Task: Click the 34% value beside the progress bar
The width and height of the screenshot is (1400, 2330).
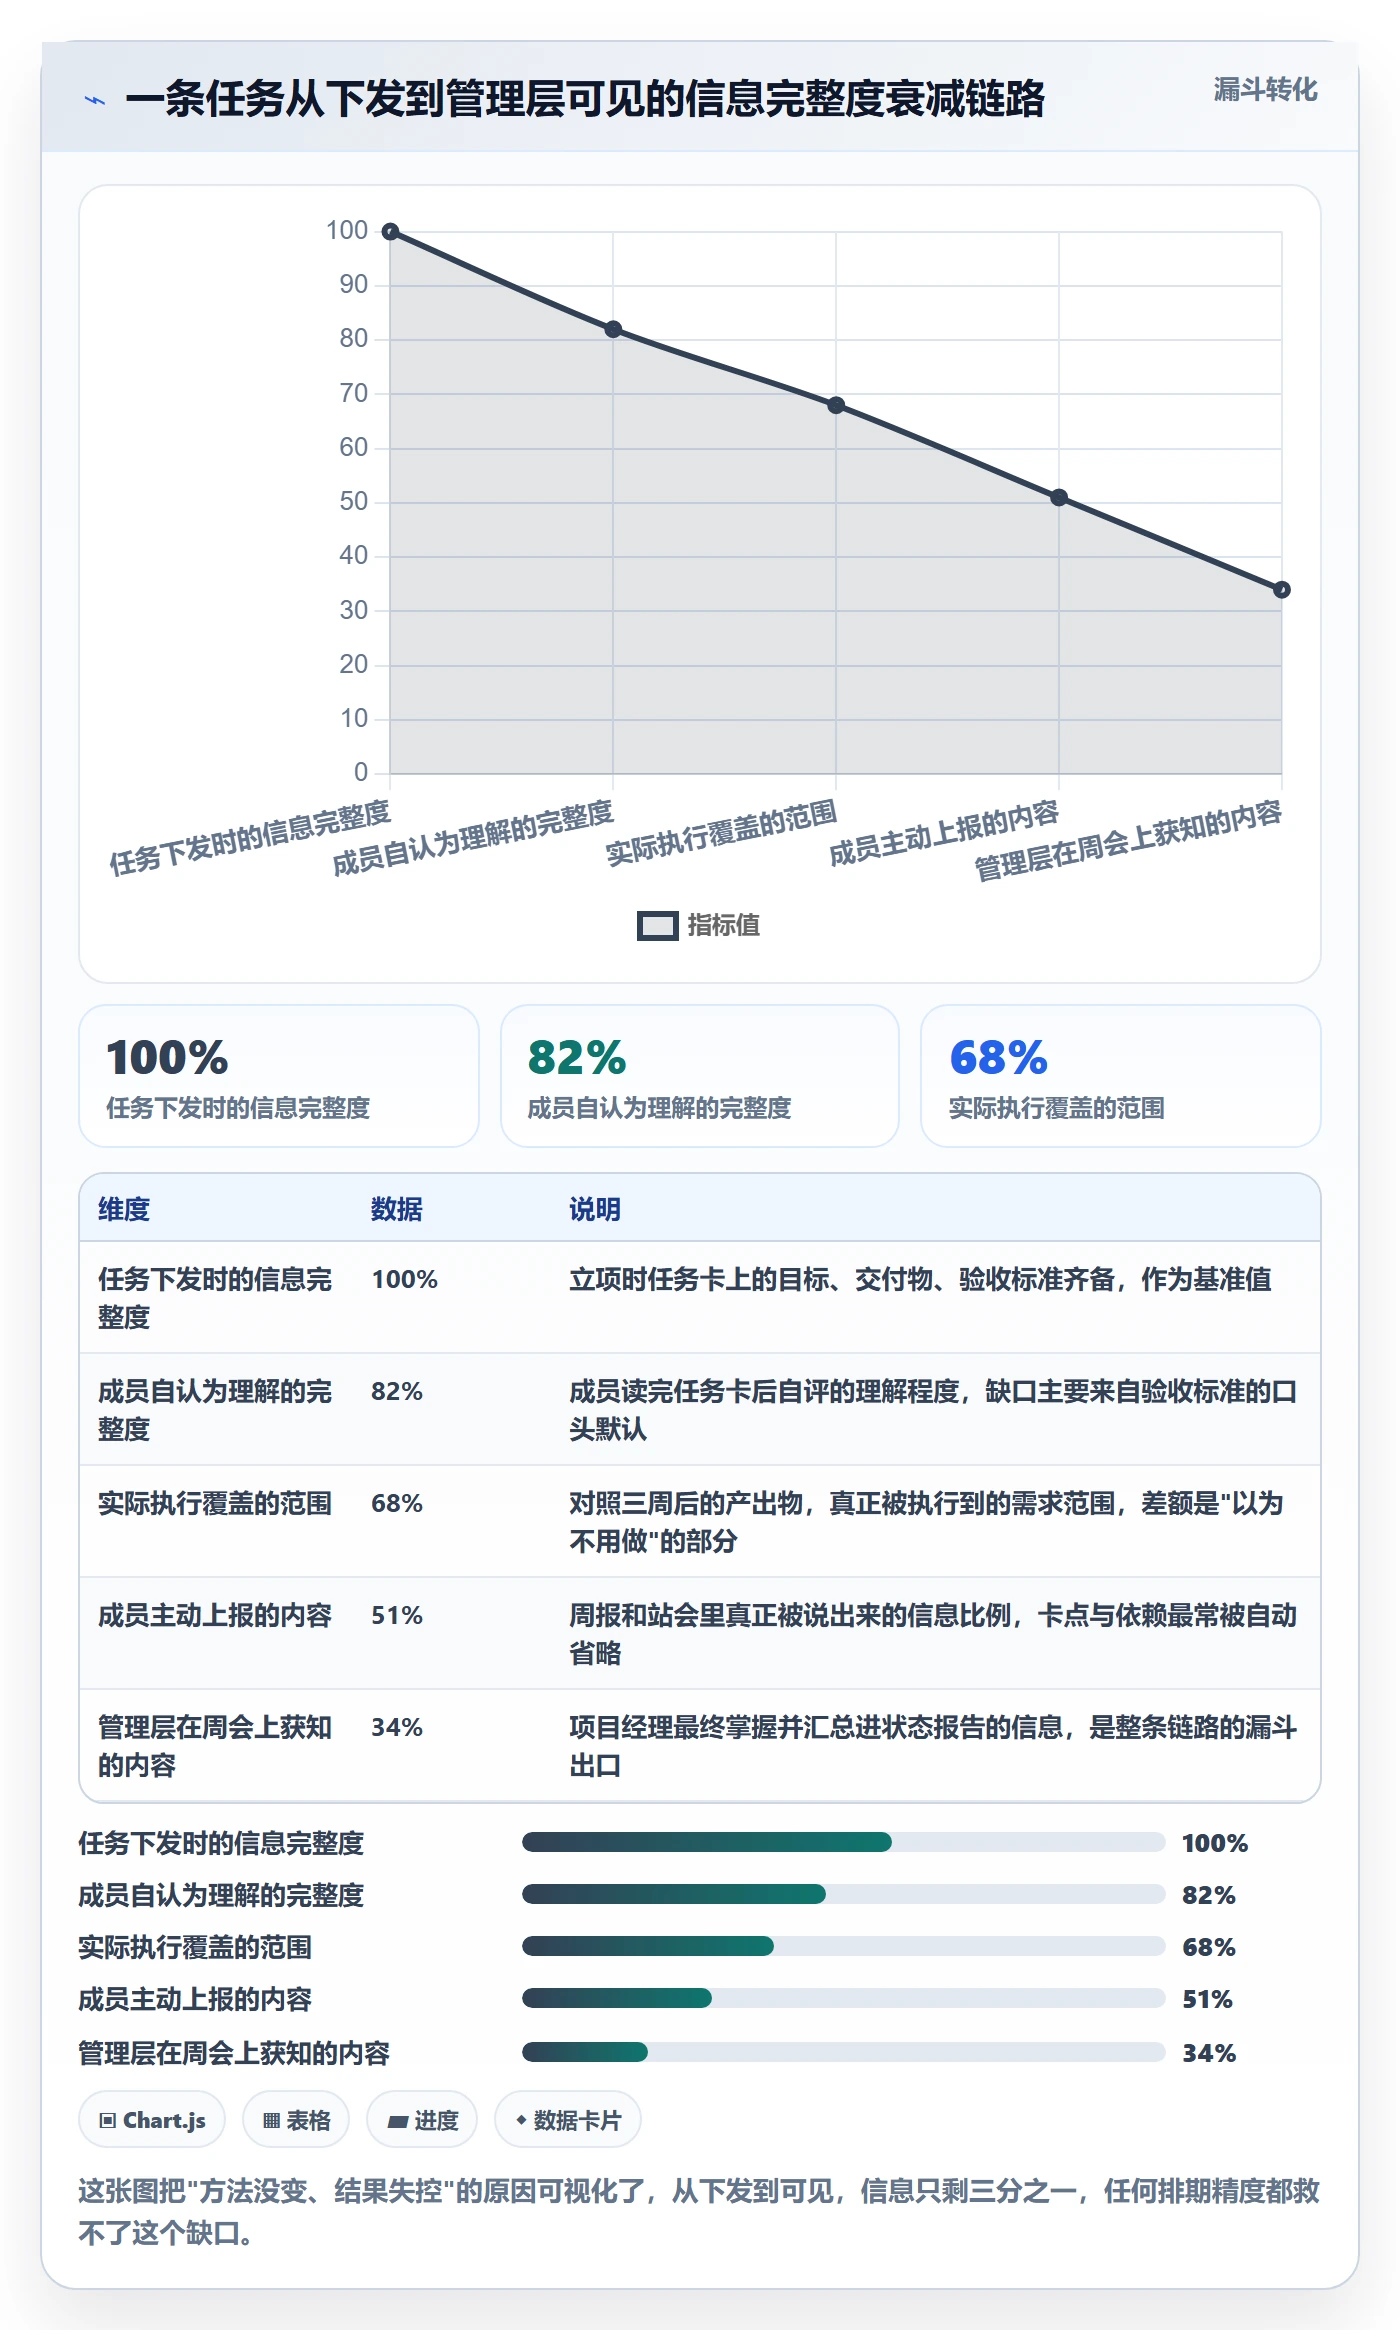Action: 1209,2053
